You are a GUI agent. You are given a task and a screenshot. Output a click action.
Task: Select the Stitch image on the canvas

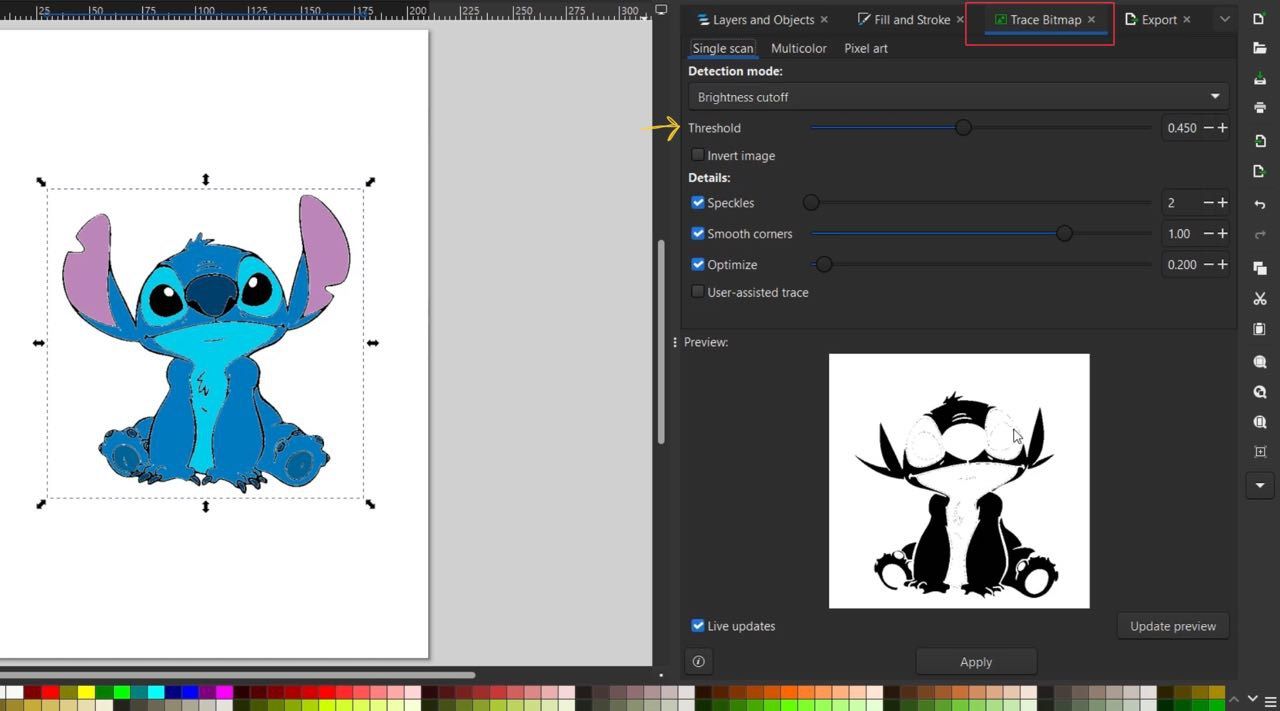click(x=206, y=343)
